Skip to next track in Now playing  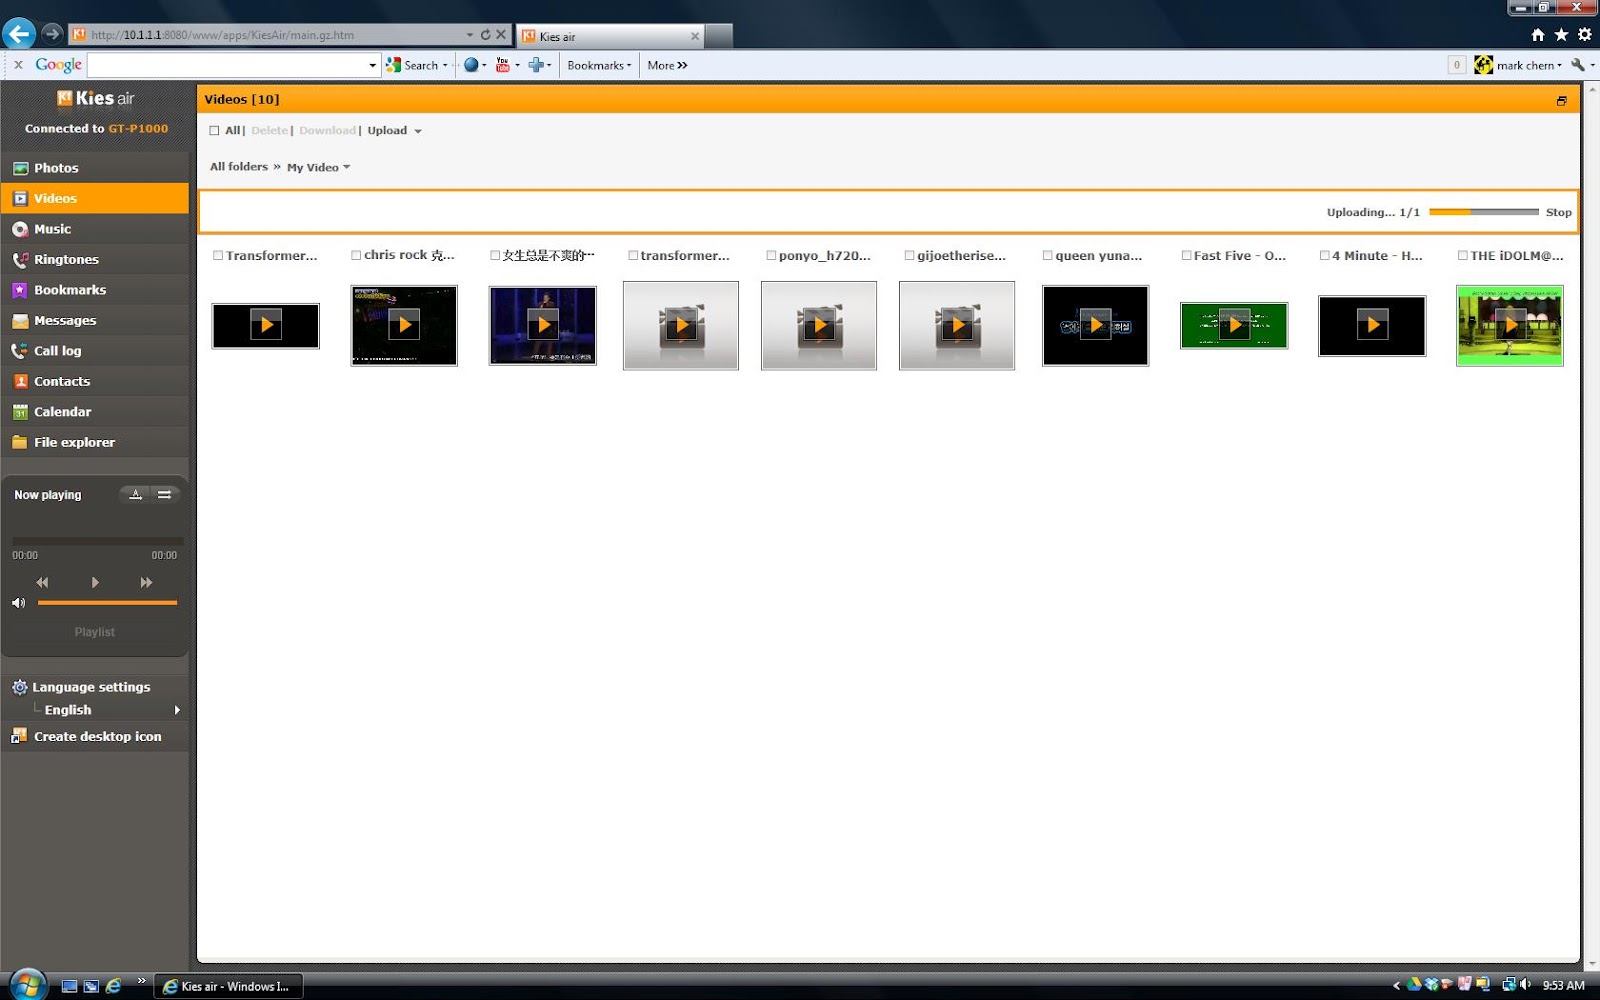pos(146,582)
